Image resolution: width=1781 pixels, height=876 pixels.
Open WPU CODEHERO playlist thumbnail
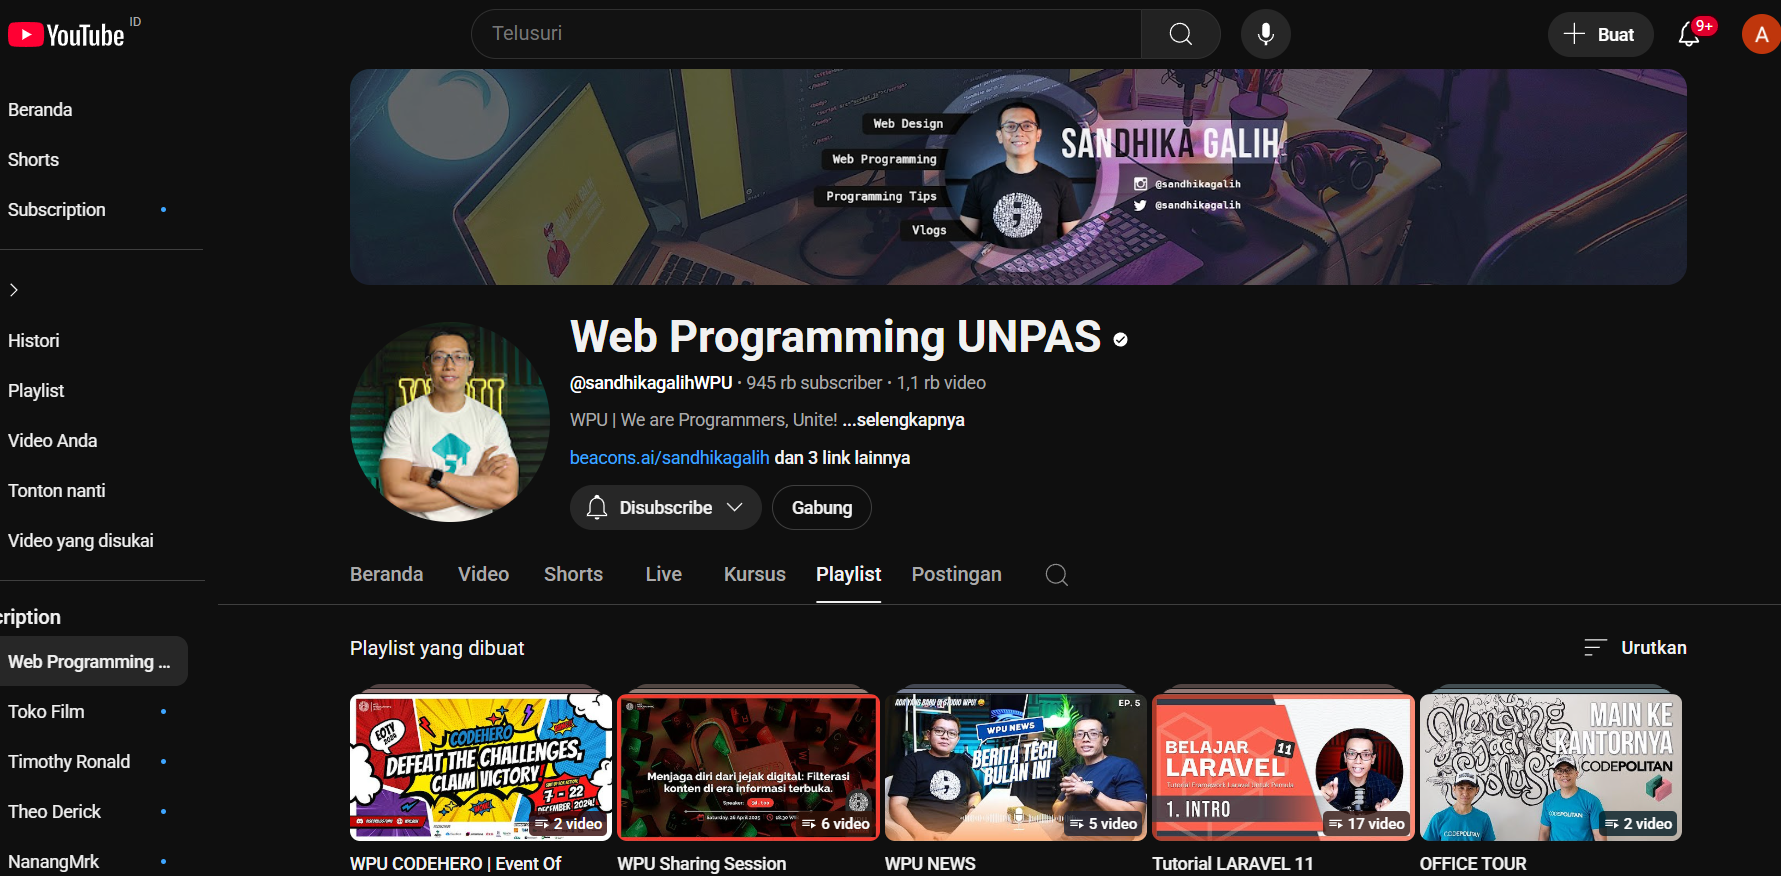pos(481,767)
